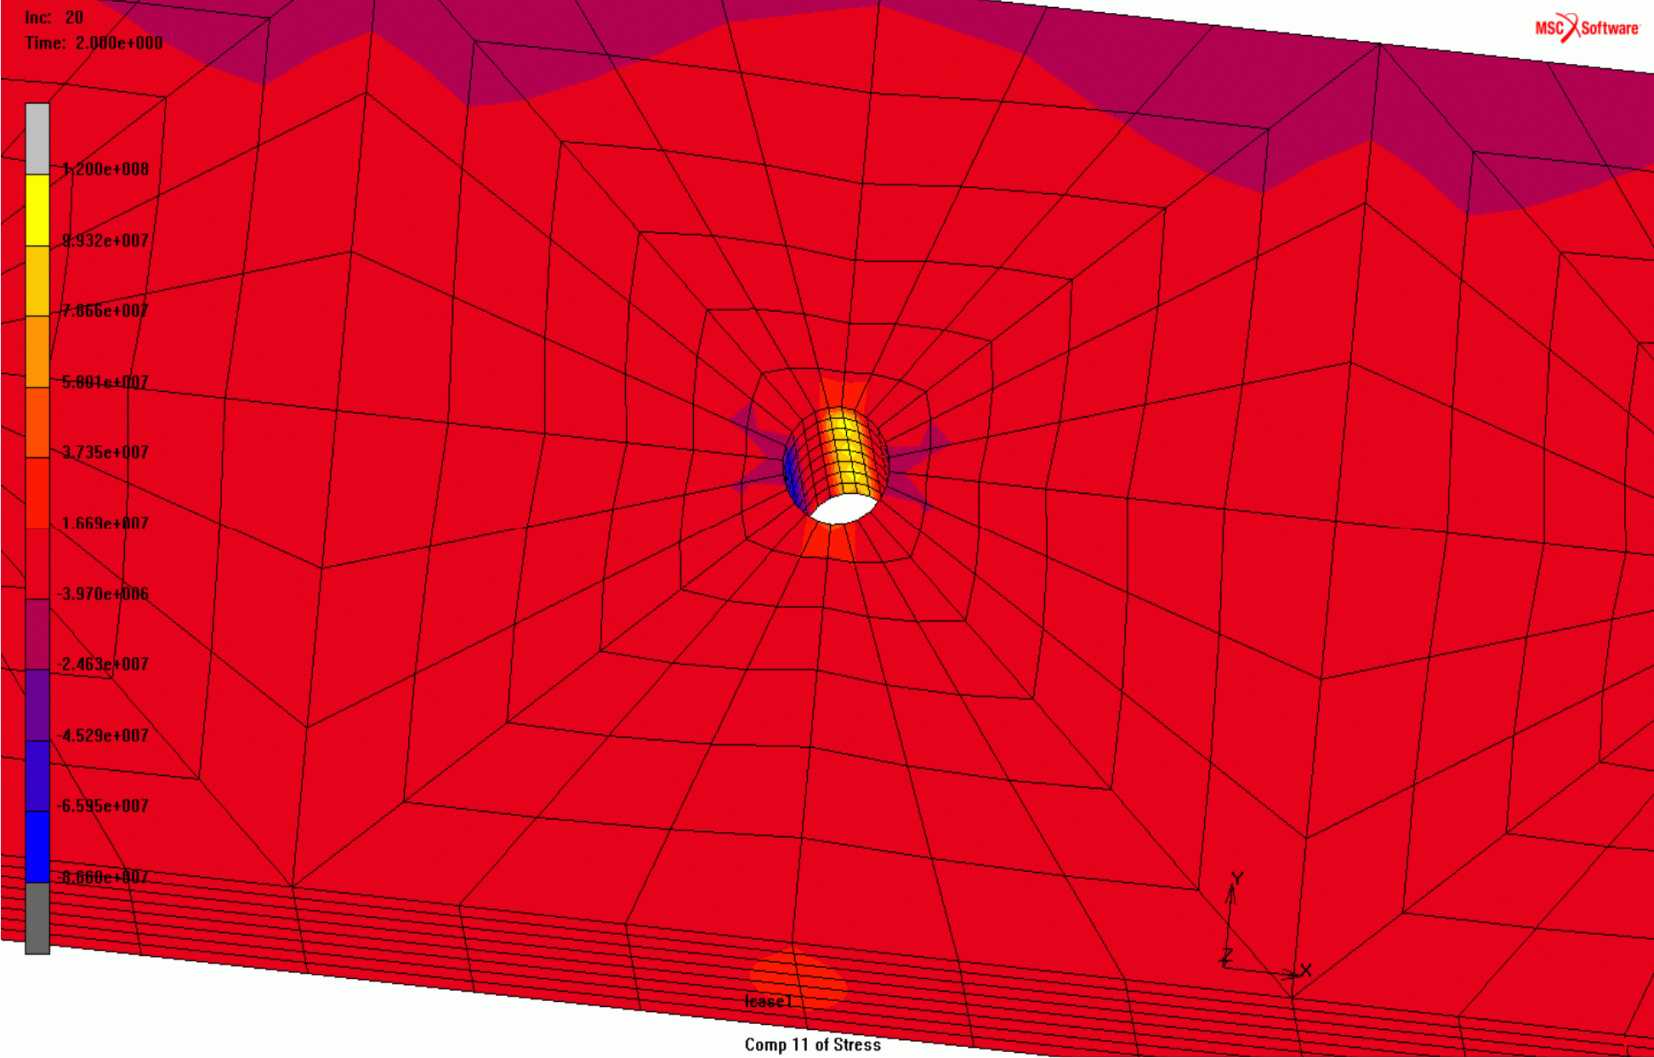The width and height of the screenshot is (1654, 1058).
Task: Click the dark gray bottom legend swatch
Action: point(37,918)
